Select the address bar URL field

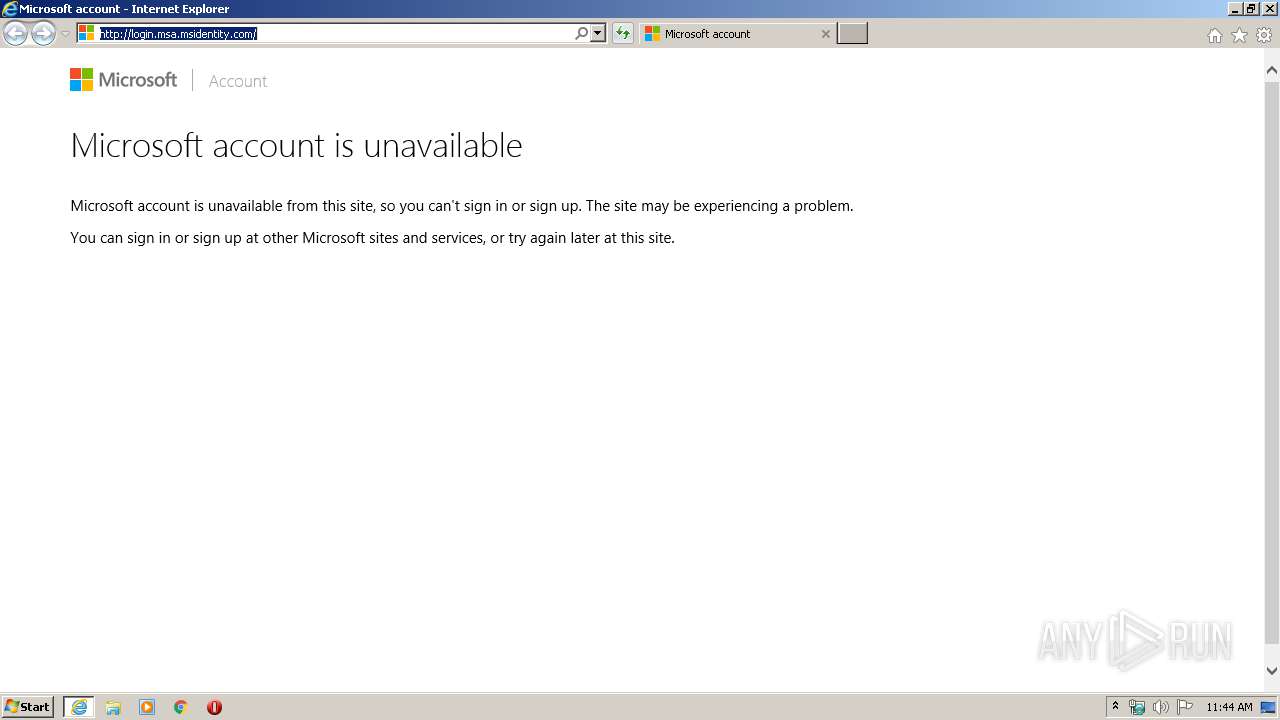(336, 34)
